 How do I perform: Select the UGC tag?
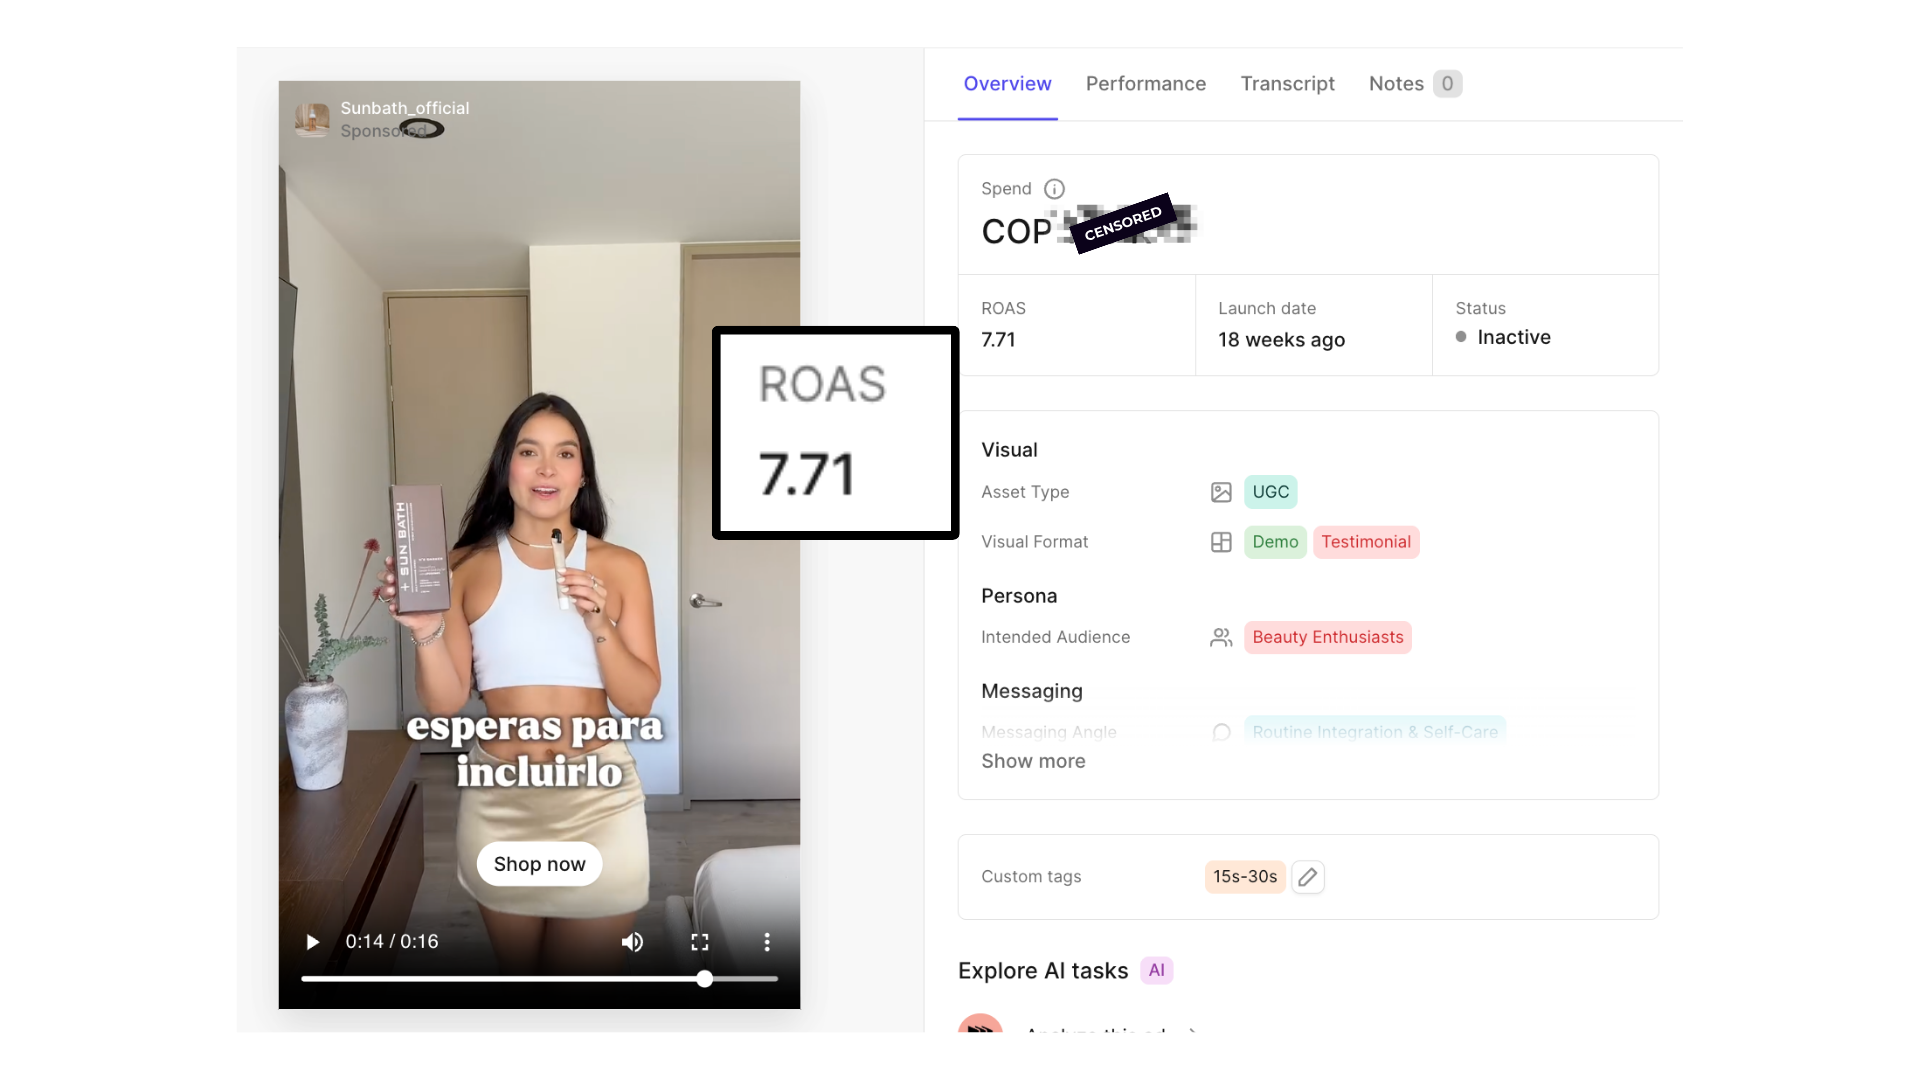click(x=1271, y=492)
